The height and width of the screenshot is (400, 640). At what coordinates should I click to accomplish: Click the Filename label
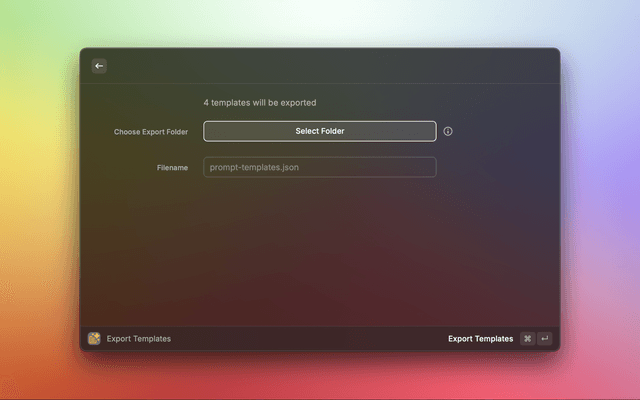[x=172, y=168]
